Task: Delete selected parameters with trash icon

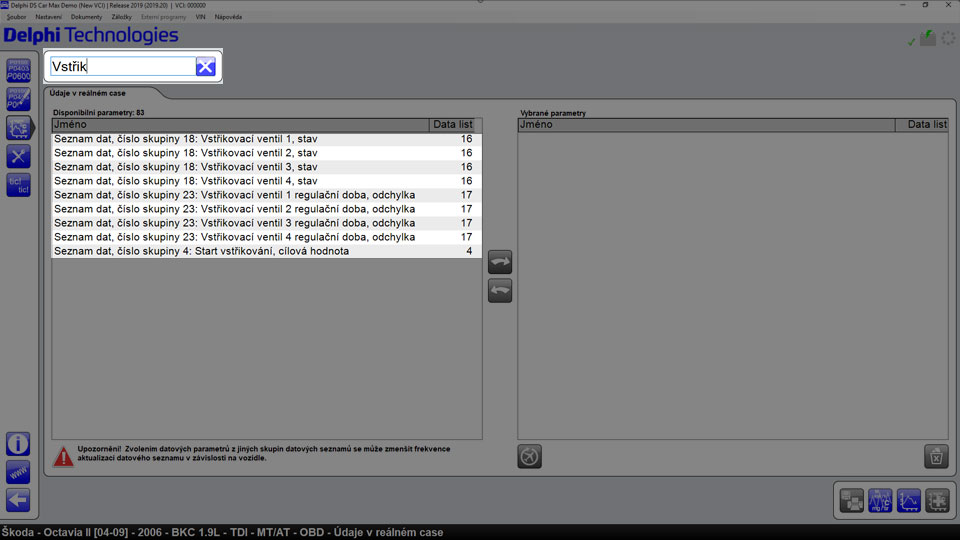Action: [x=936, y=456]
